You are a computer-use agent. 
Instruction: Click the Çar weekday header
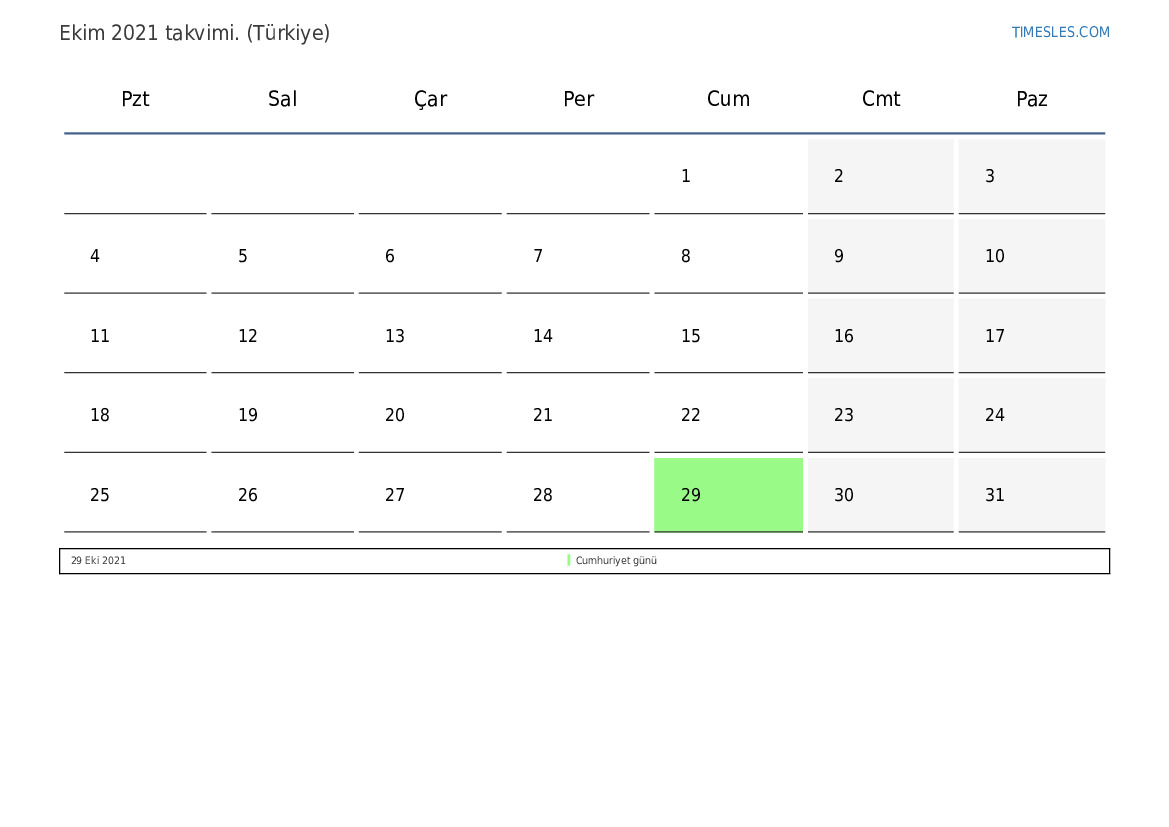[x=430, y=99]
